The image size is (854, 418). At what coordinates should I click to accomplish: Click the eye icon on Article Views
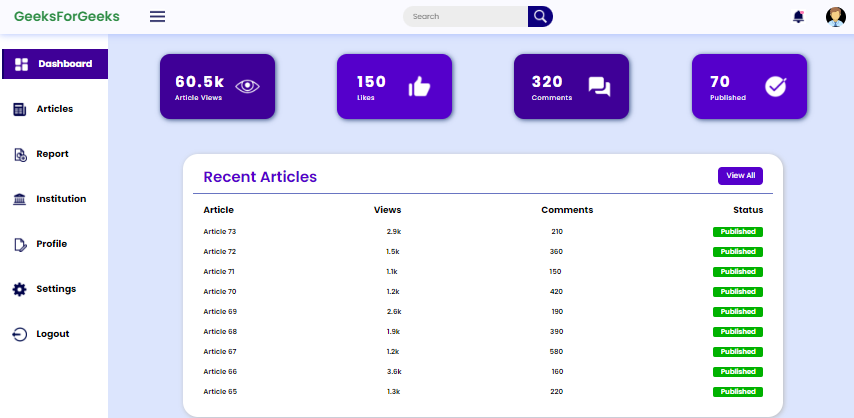coord(247,87)
